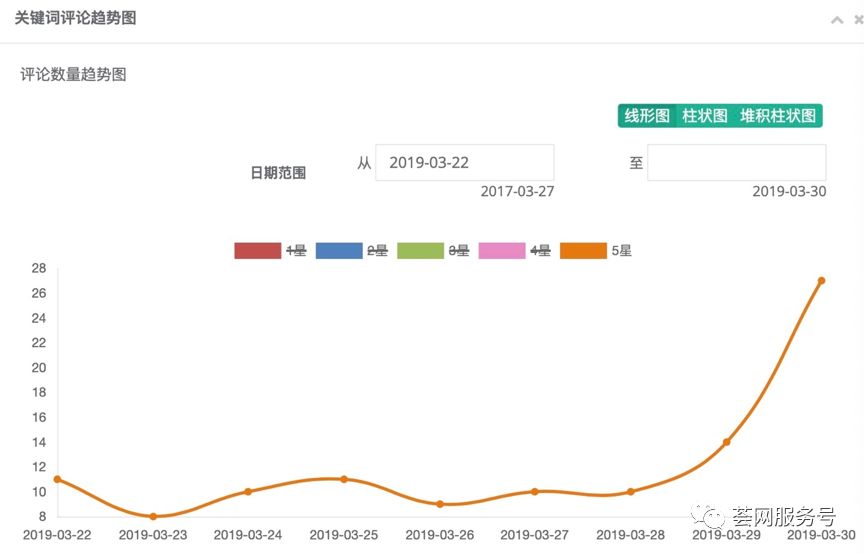Screen dimensions: 864x554
Task: Toggle the 1星 red legend swatch
Action: point(257,251)
